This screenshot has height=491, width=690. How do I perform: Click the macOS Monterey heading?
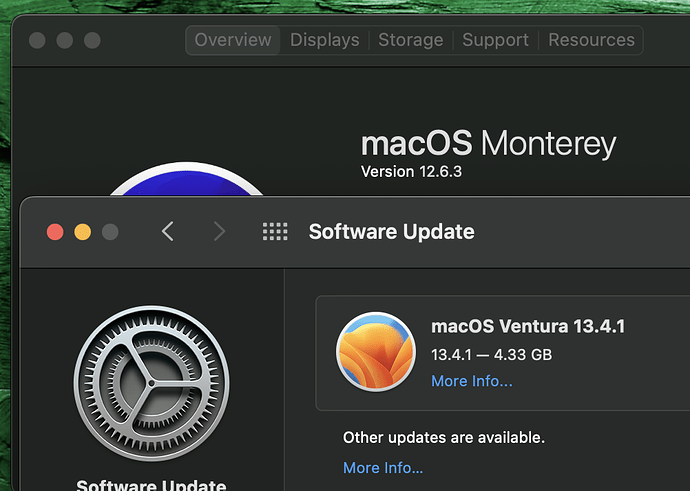pos(488,143)
